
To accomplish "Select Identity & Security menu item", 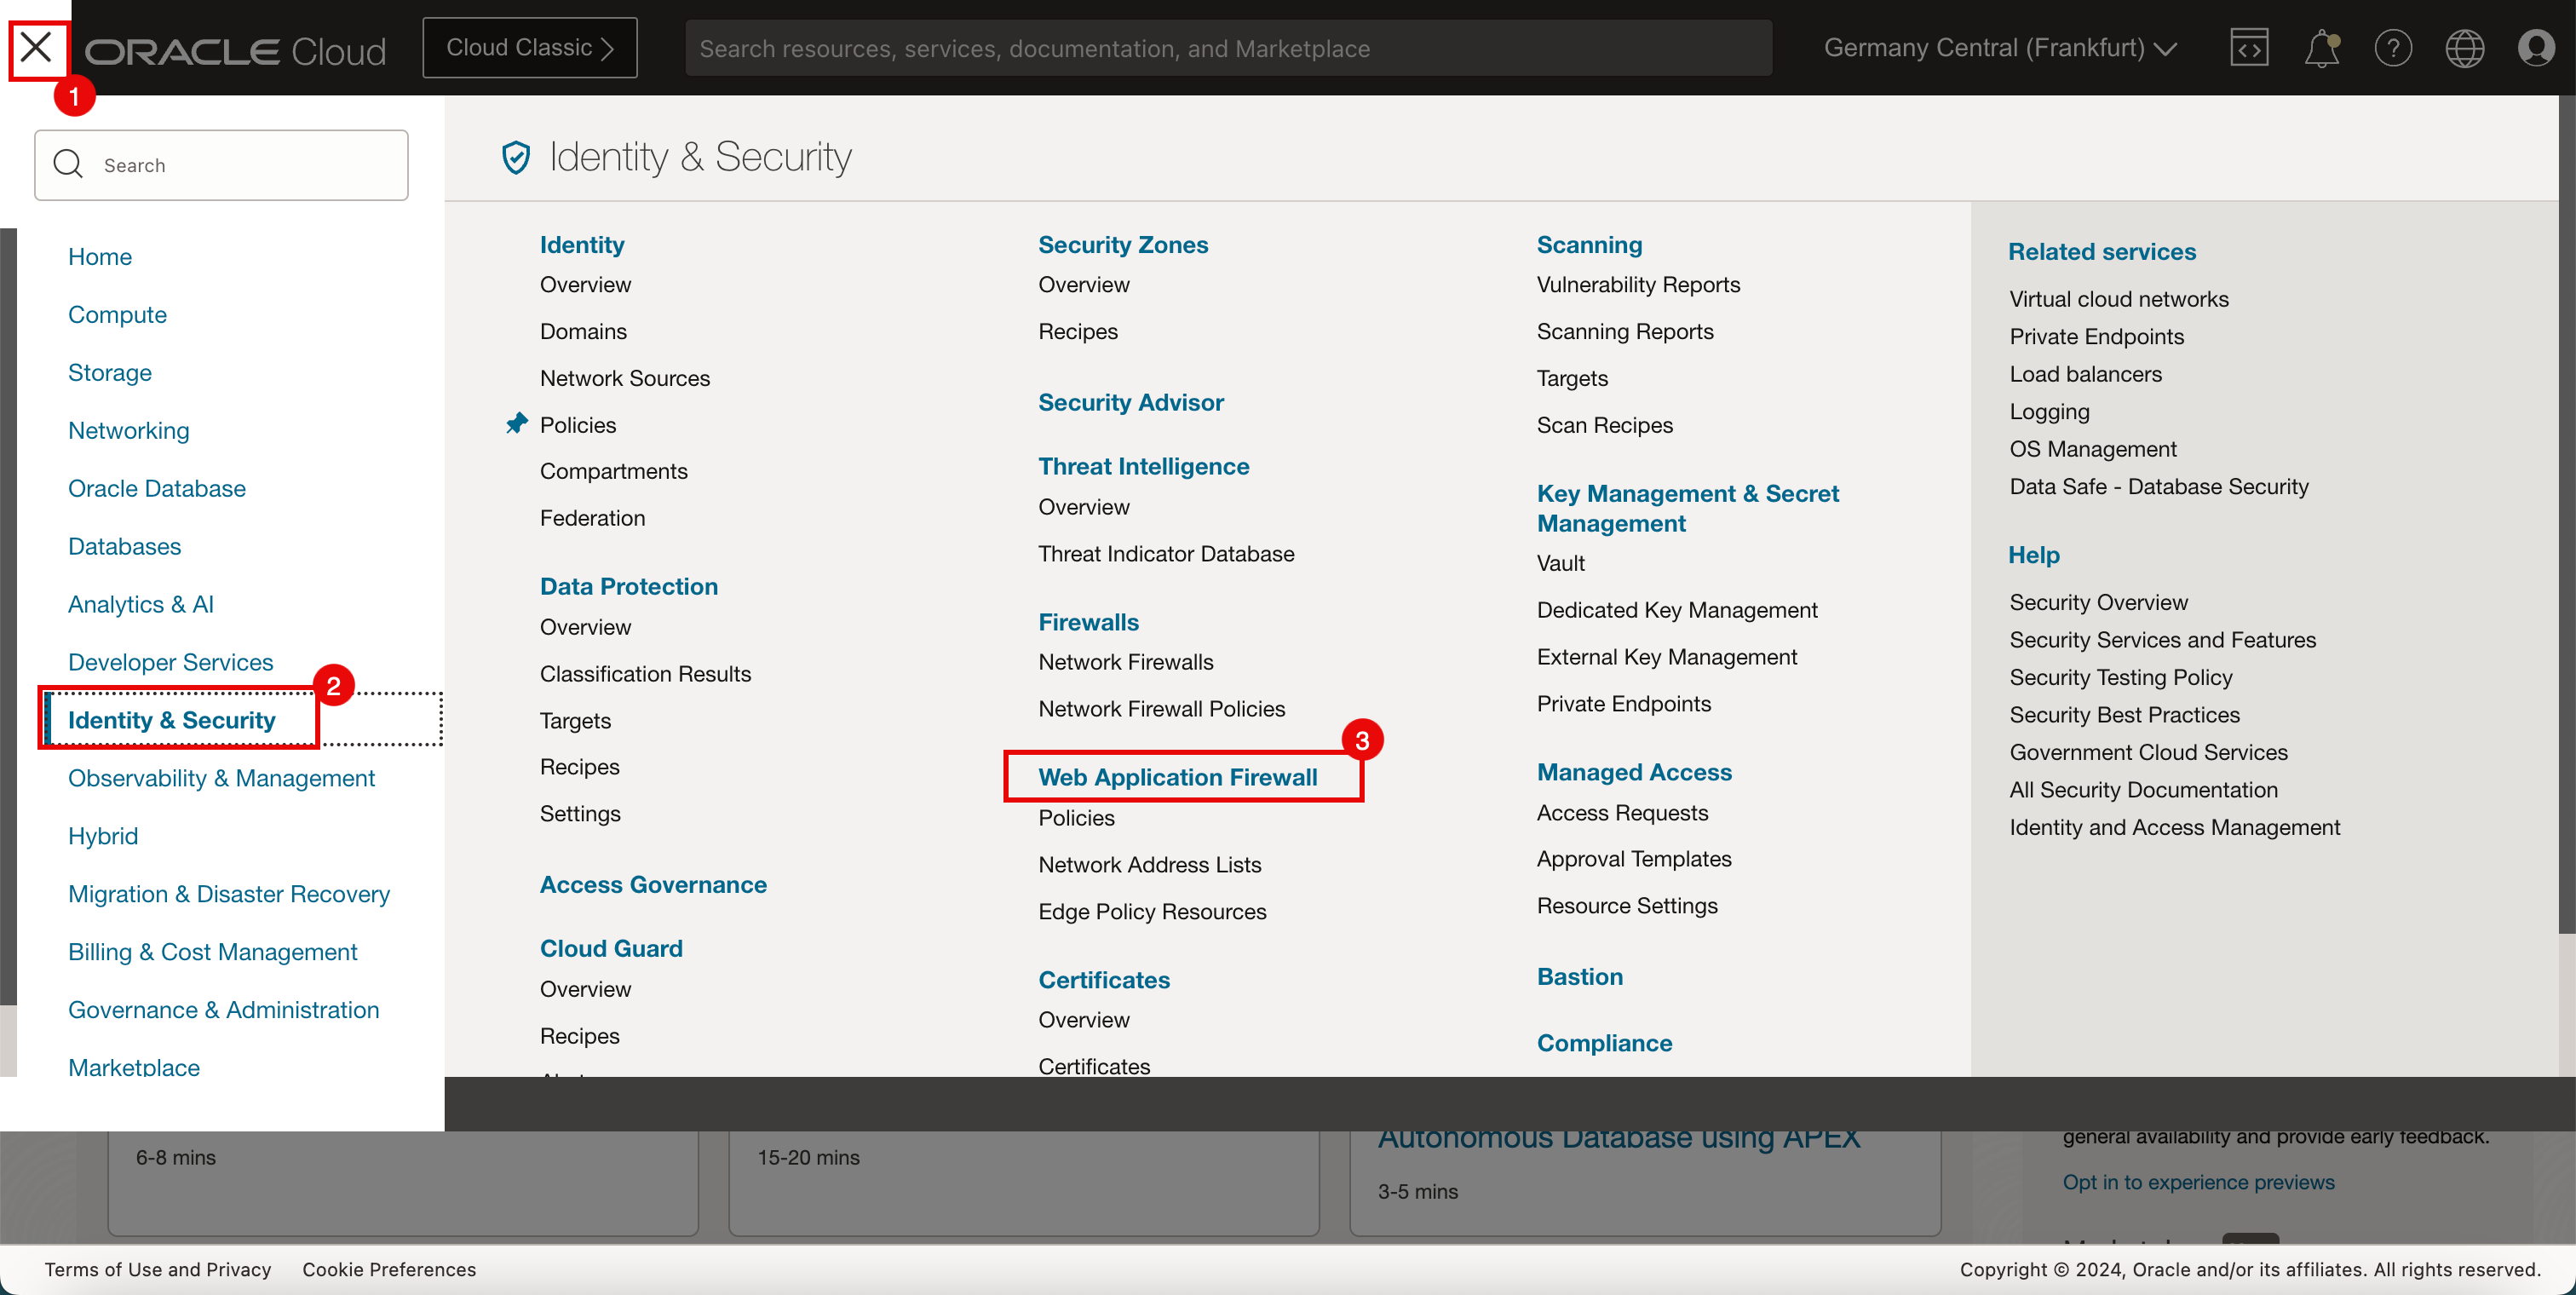I will click(170, 718).
